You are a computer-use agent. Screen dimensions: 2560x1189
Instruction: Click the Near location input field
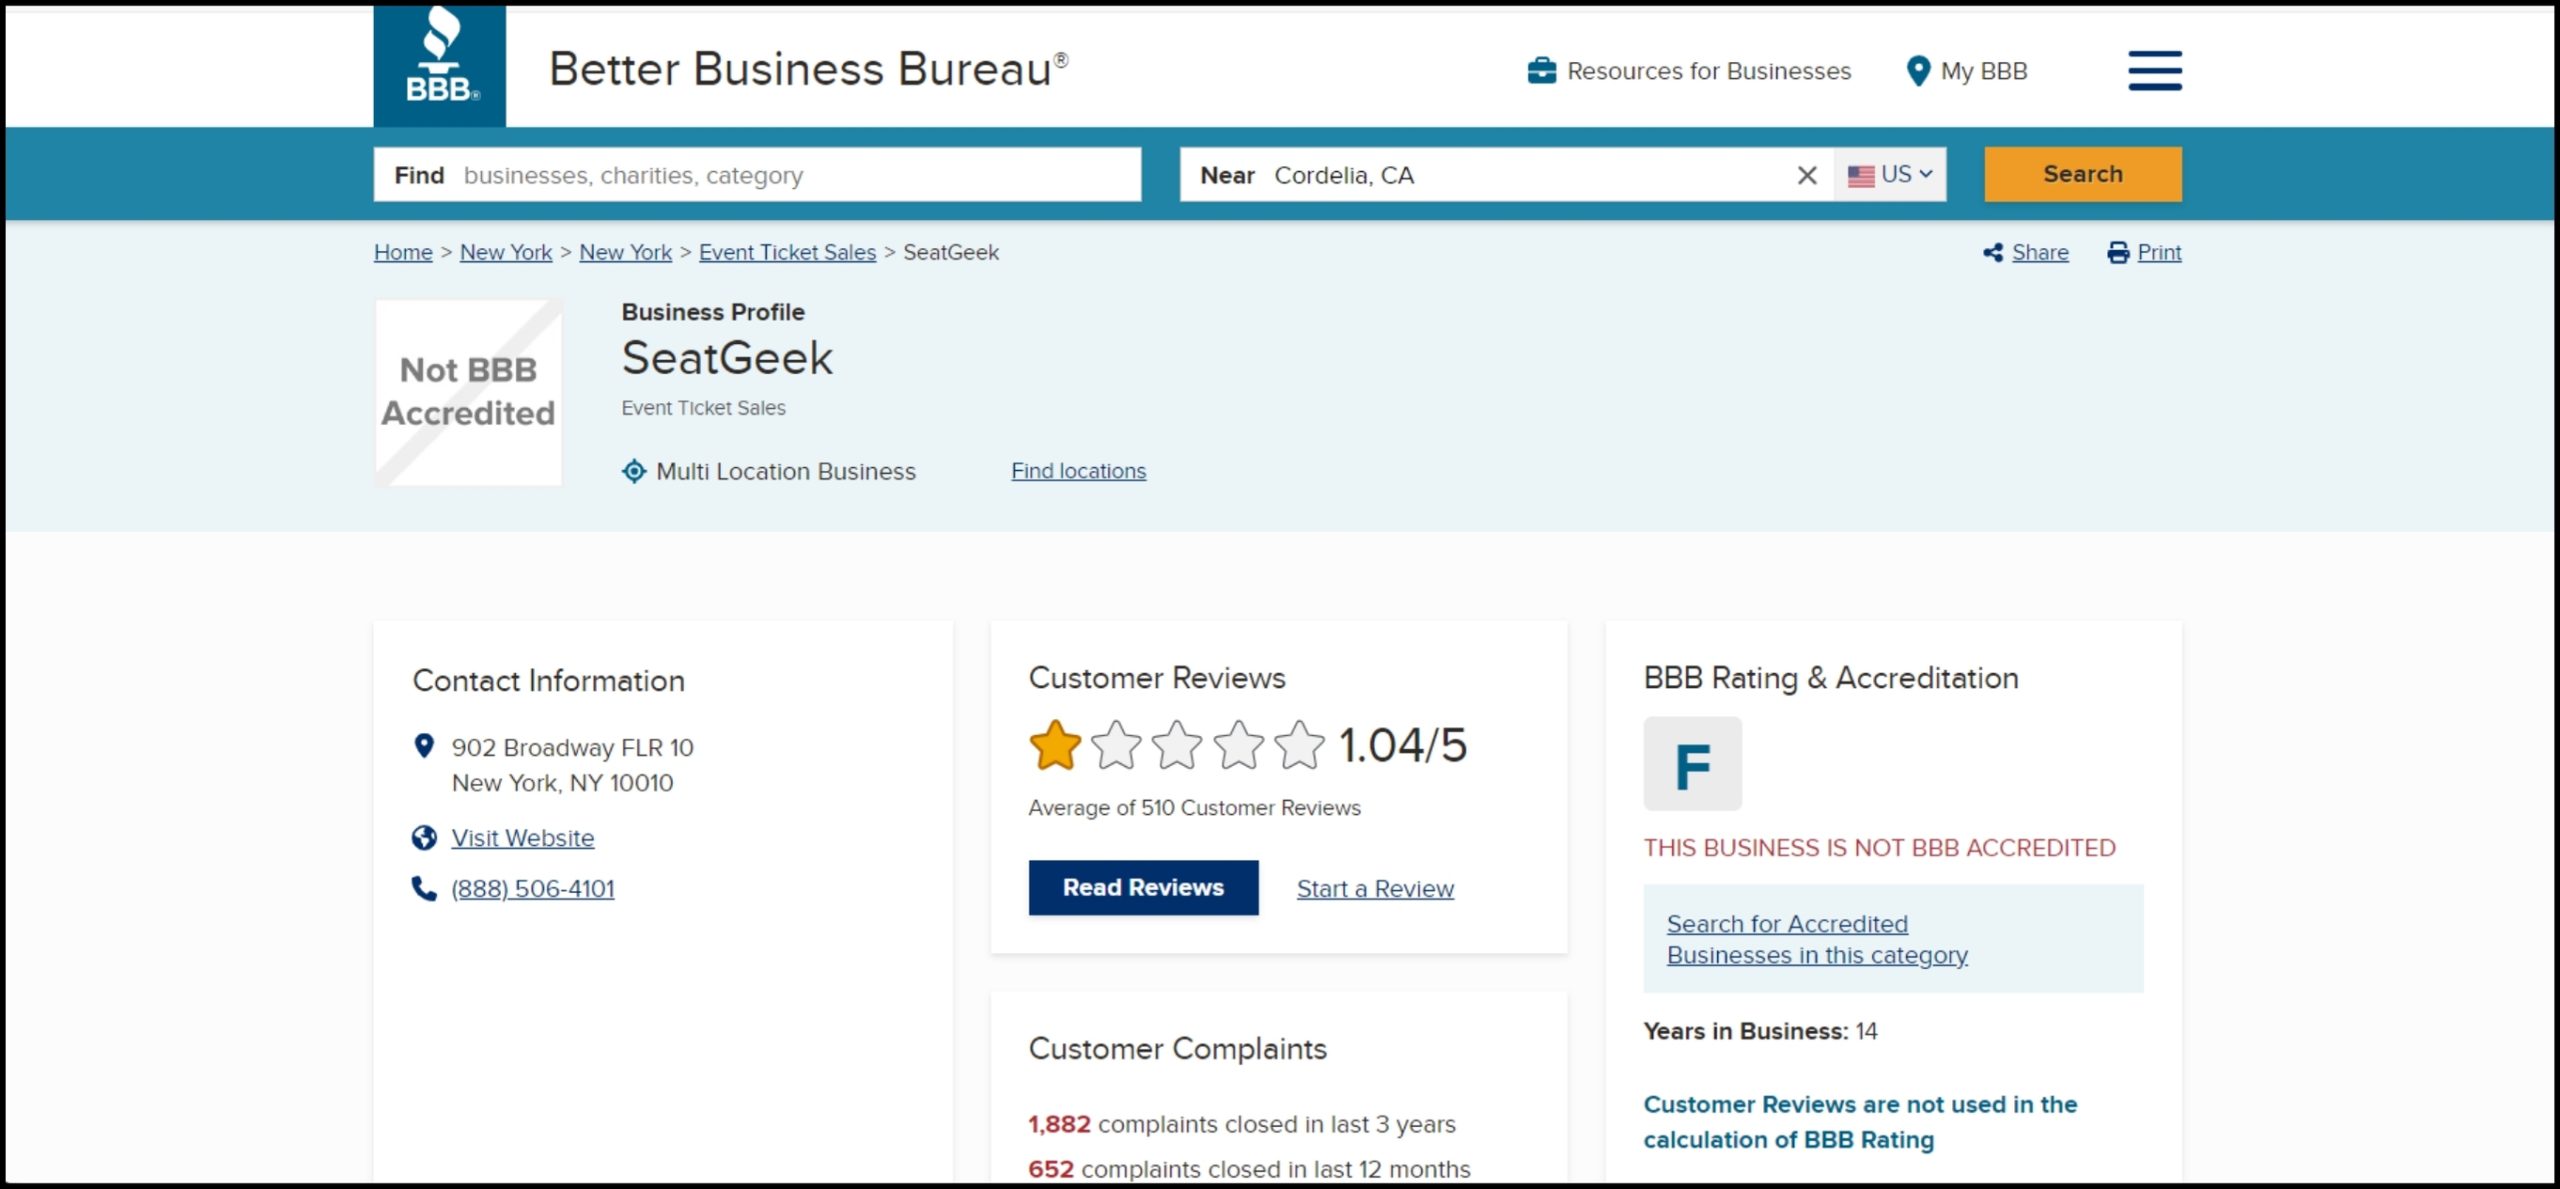click(x=1520, y=176)
